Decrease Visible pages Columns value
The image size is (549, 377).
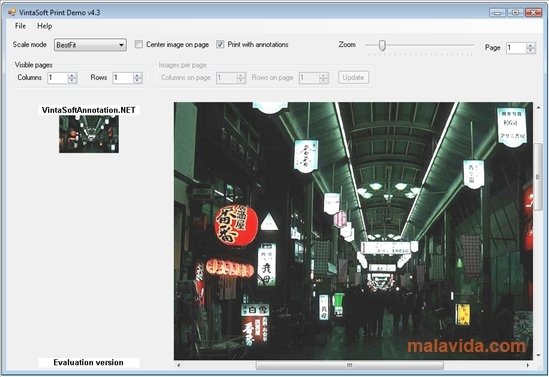point(72,81)
